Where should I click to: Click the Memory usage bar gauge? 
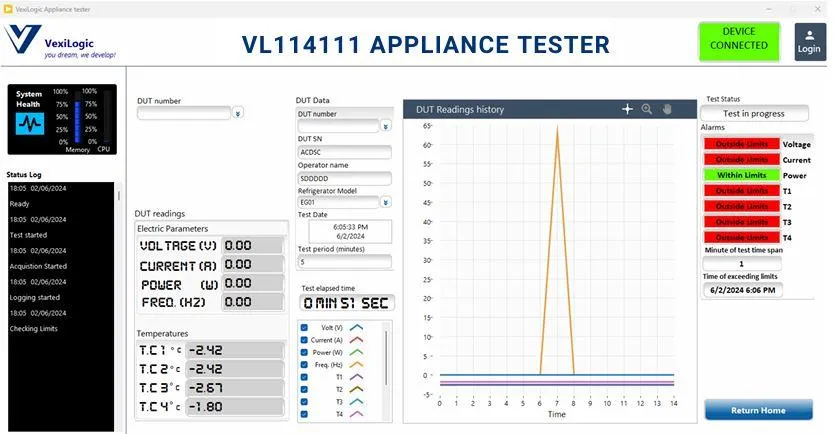click(77, 117)
